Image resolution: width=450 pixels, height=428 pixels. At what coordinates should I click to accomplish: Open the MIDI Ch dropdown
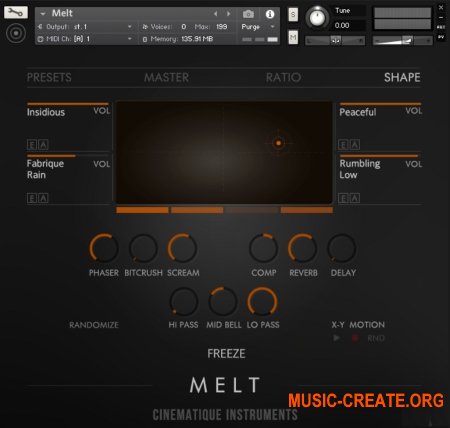85,39
